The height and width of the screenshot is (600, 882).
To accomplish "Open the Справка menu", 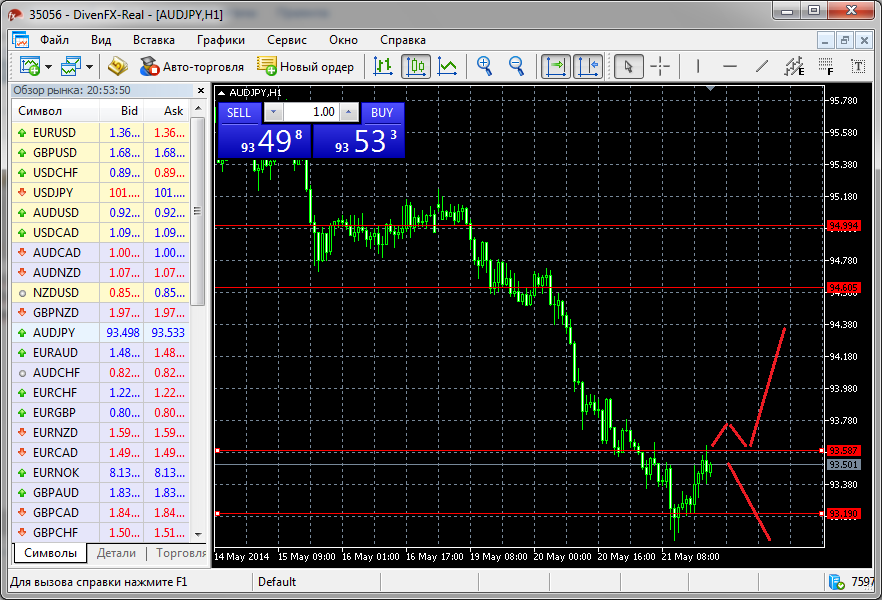I will (x=403, y=40).
